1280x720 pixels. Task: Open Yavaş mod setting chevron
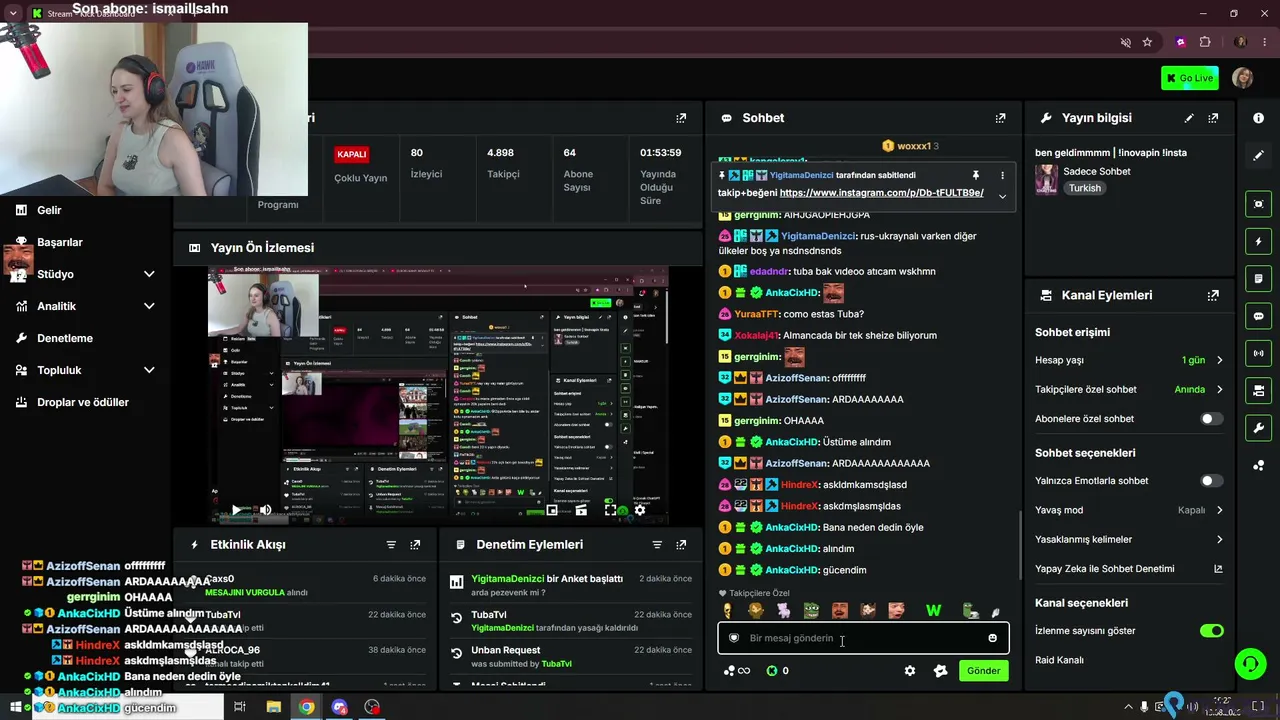click(x=1219, y=510)
